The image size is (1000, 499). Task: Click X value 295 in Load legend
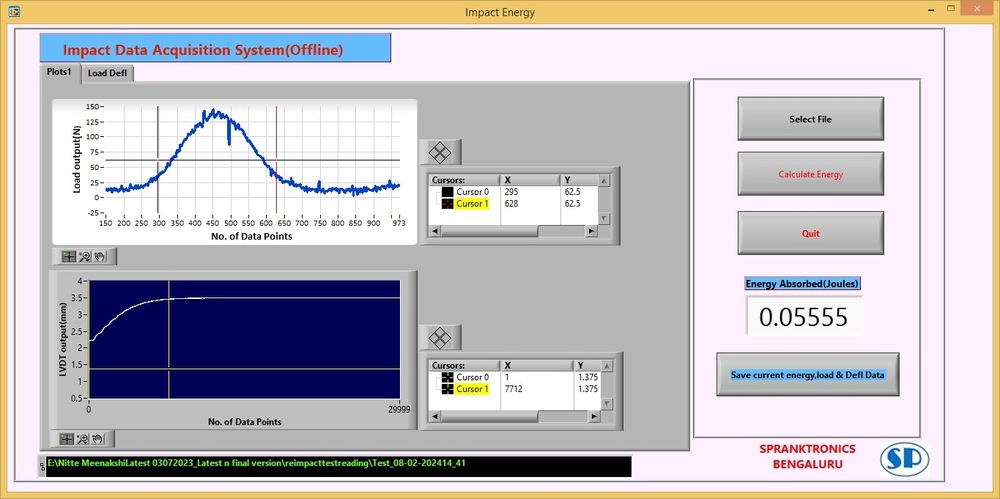[511, 191]
